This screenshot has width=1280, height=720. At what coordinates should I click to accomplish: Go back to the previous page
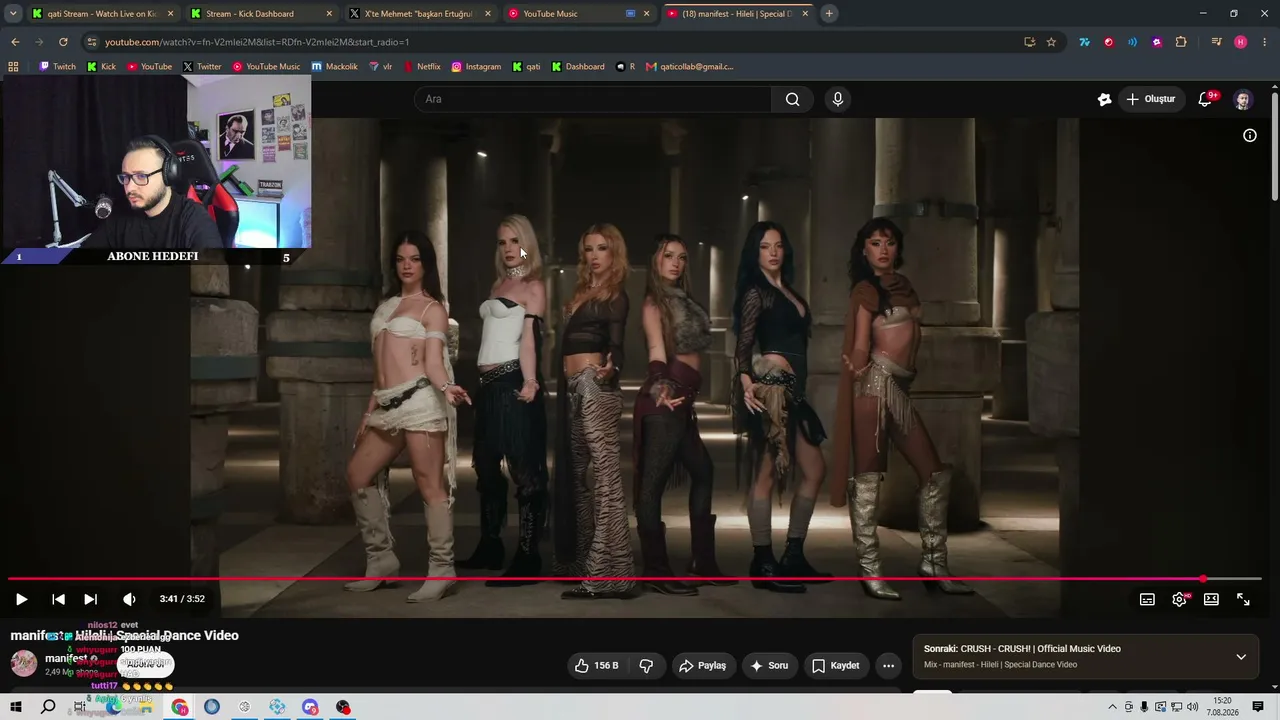click(x=15, y=42)
